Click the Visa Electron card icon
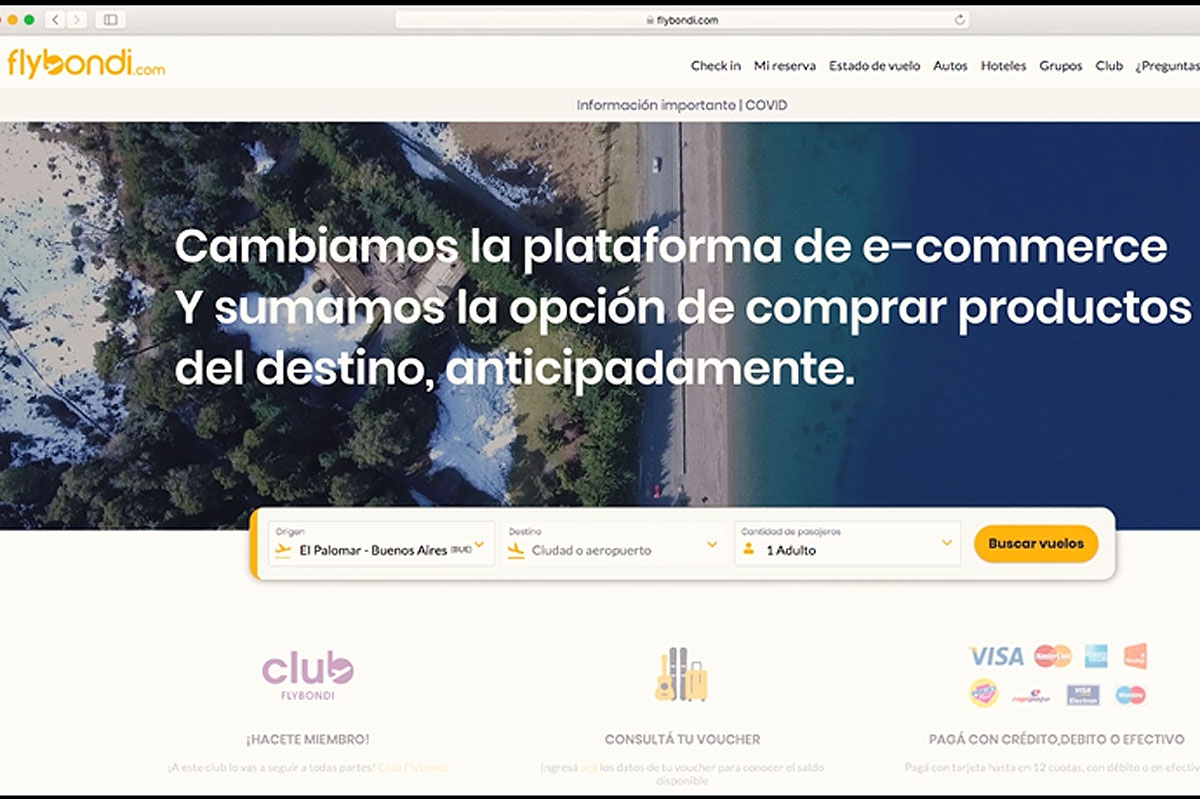The height and width of the screenshot is (799, 1200). point(1082,694)
